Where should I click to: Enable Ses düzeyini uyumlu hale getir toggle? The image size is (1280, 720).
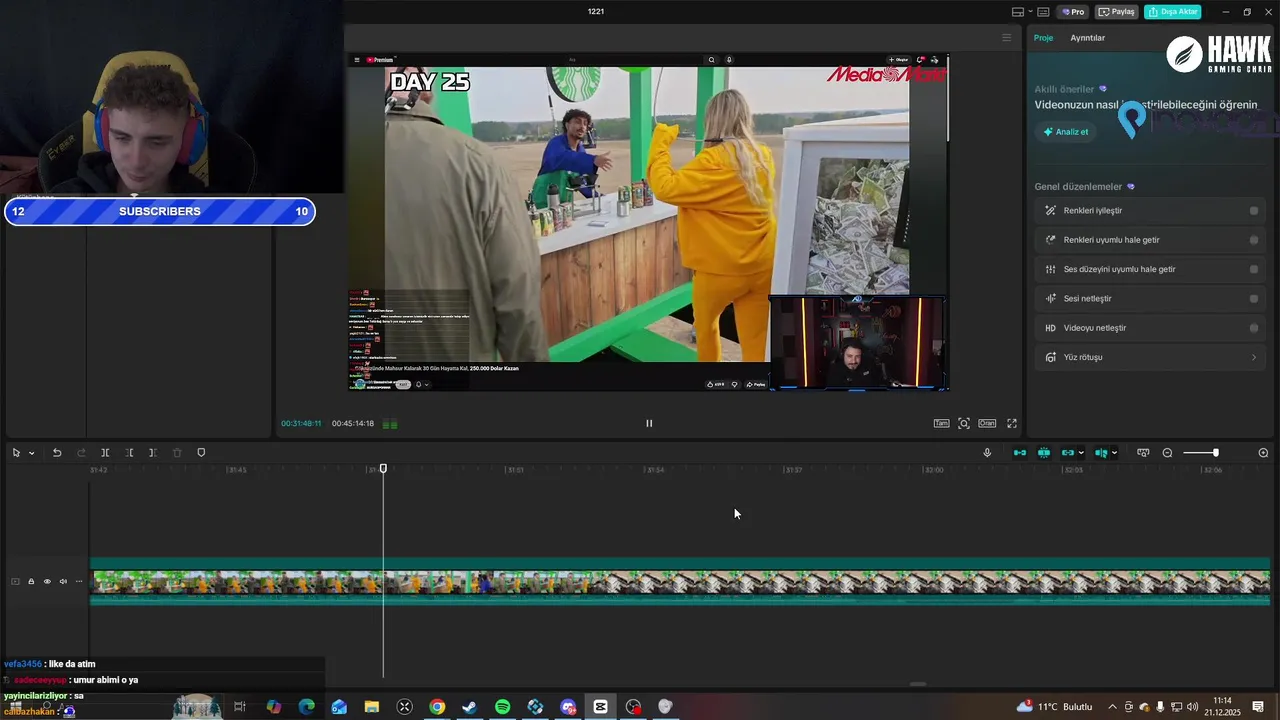click(x=1254, y=269)
